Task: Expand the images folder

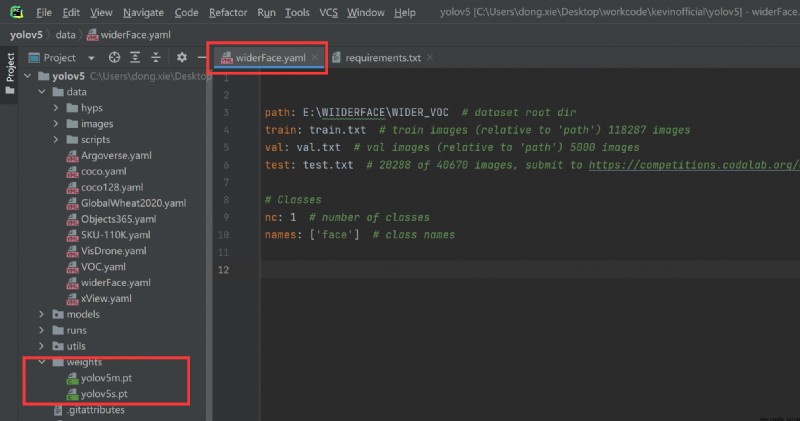Action: click(56, 123)
